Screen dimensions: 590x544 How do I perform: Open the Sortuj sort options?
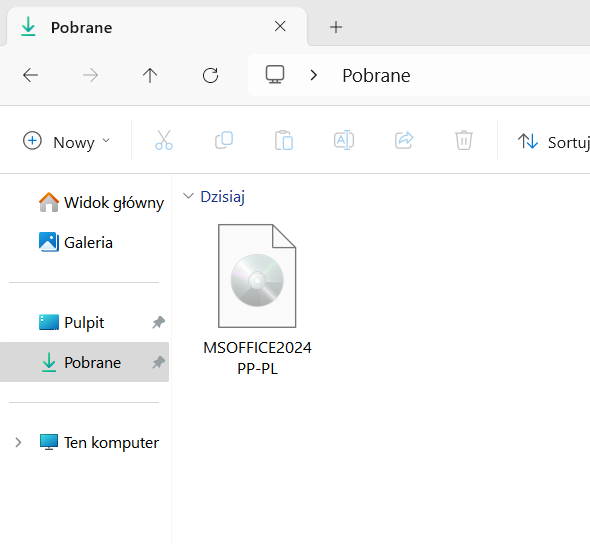tap(553, 142)
